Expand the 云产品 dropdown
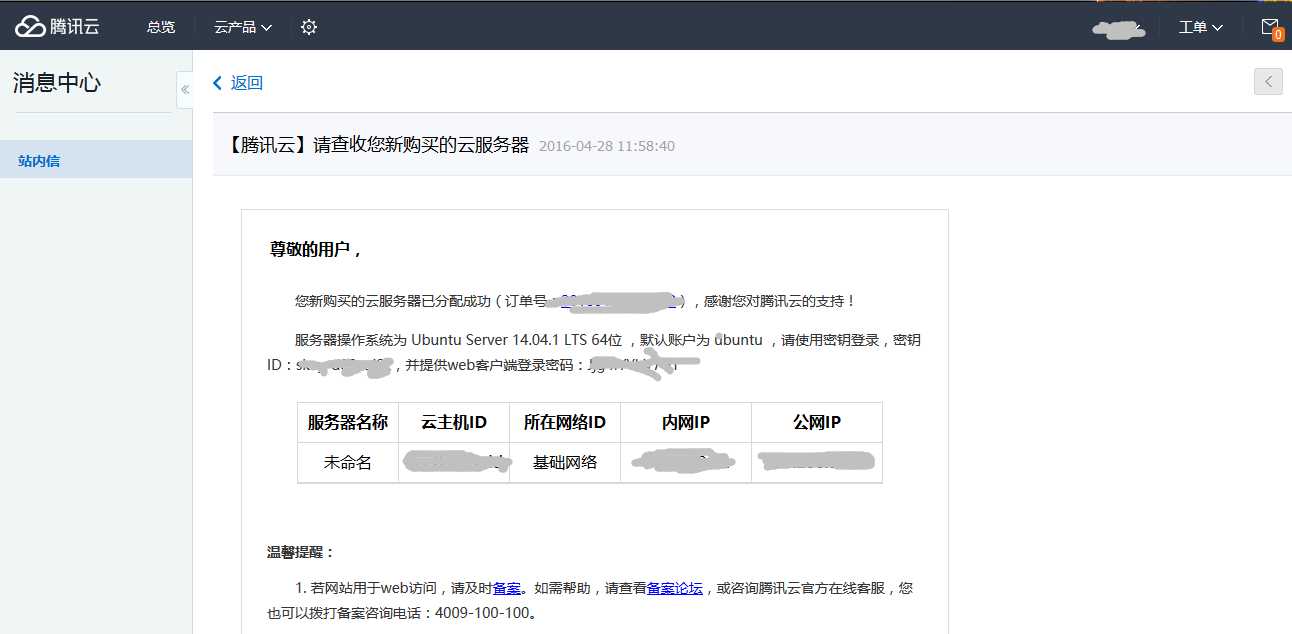This screenshot has width=1292, height=634. [x=243, y=27]
